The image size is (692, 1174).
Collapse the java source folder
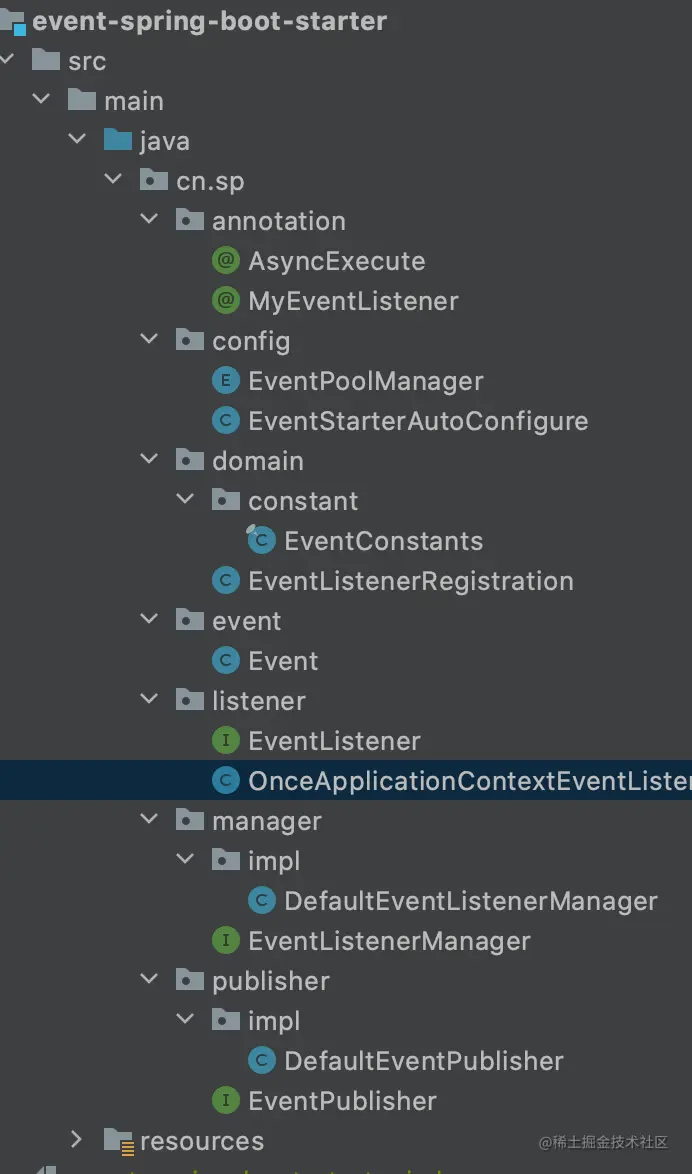click(76, 139)
